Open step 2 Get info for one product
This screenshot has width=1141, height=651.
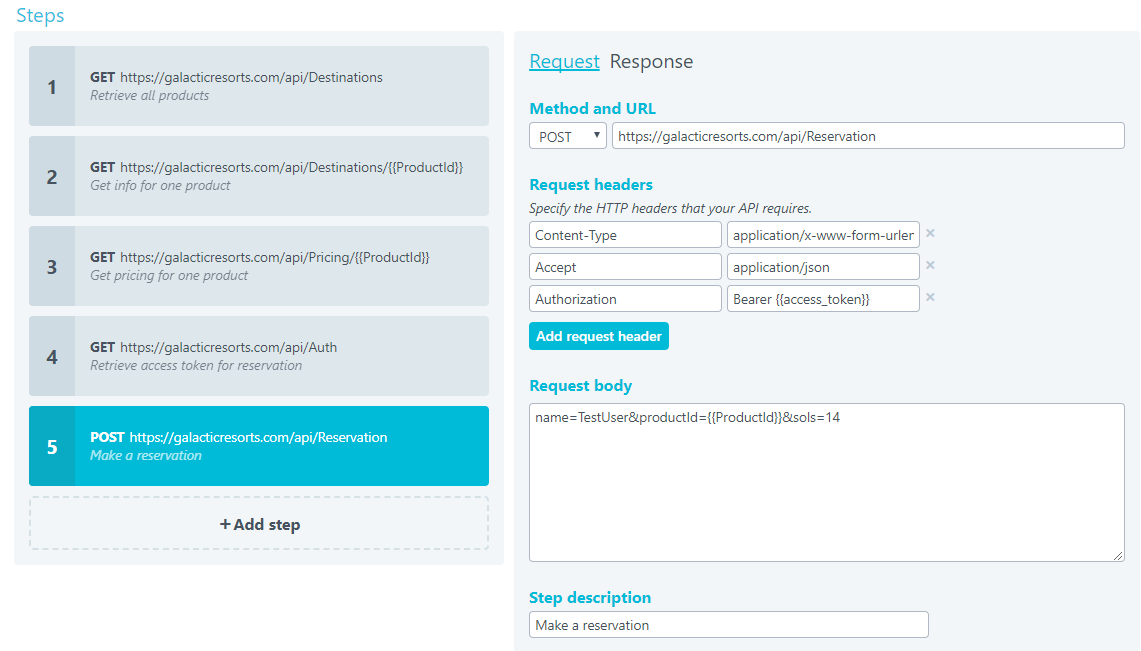coord(259,176)
